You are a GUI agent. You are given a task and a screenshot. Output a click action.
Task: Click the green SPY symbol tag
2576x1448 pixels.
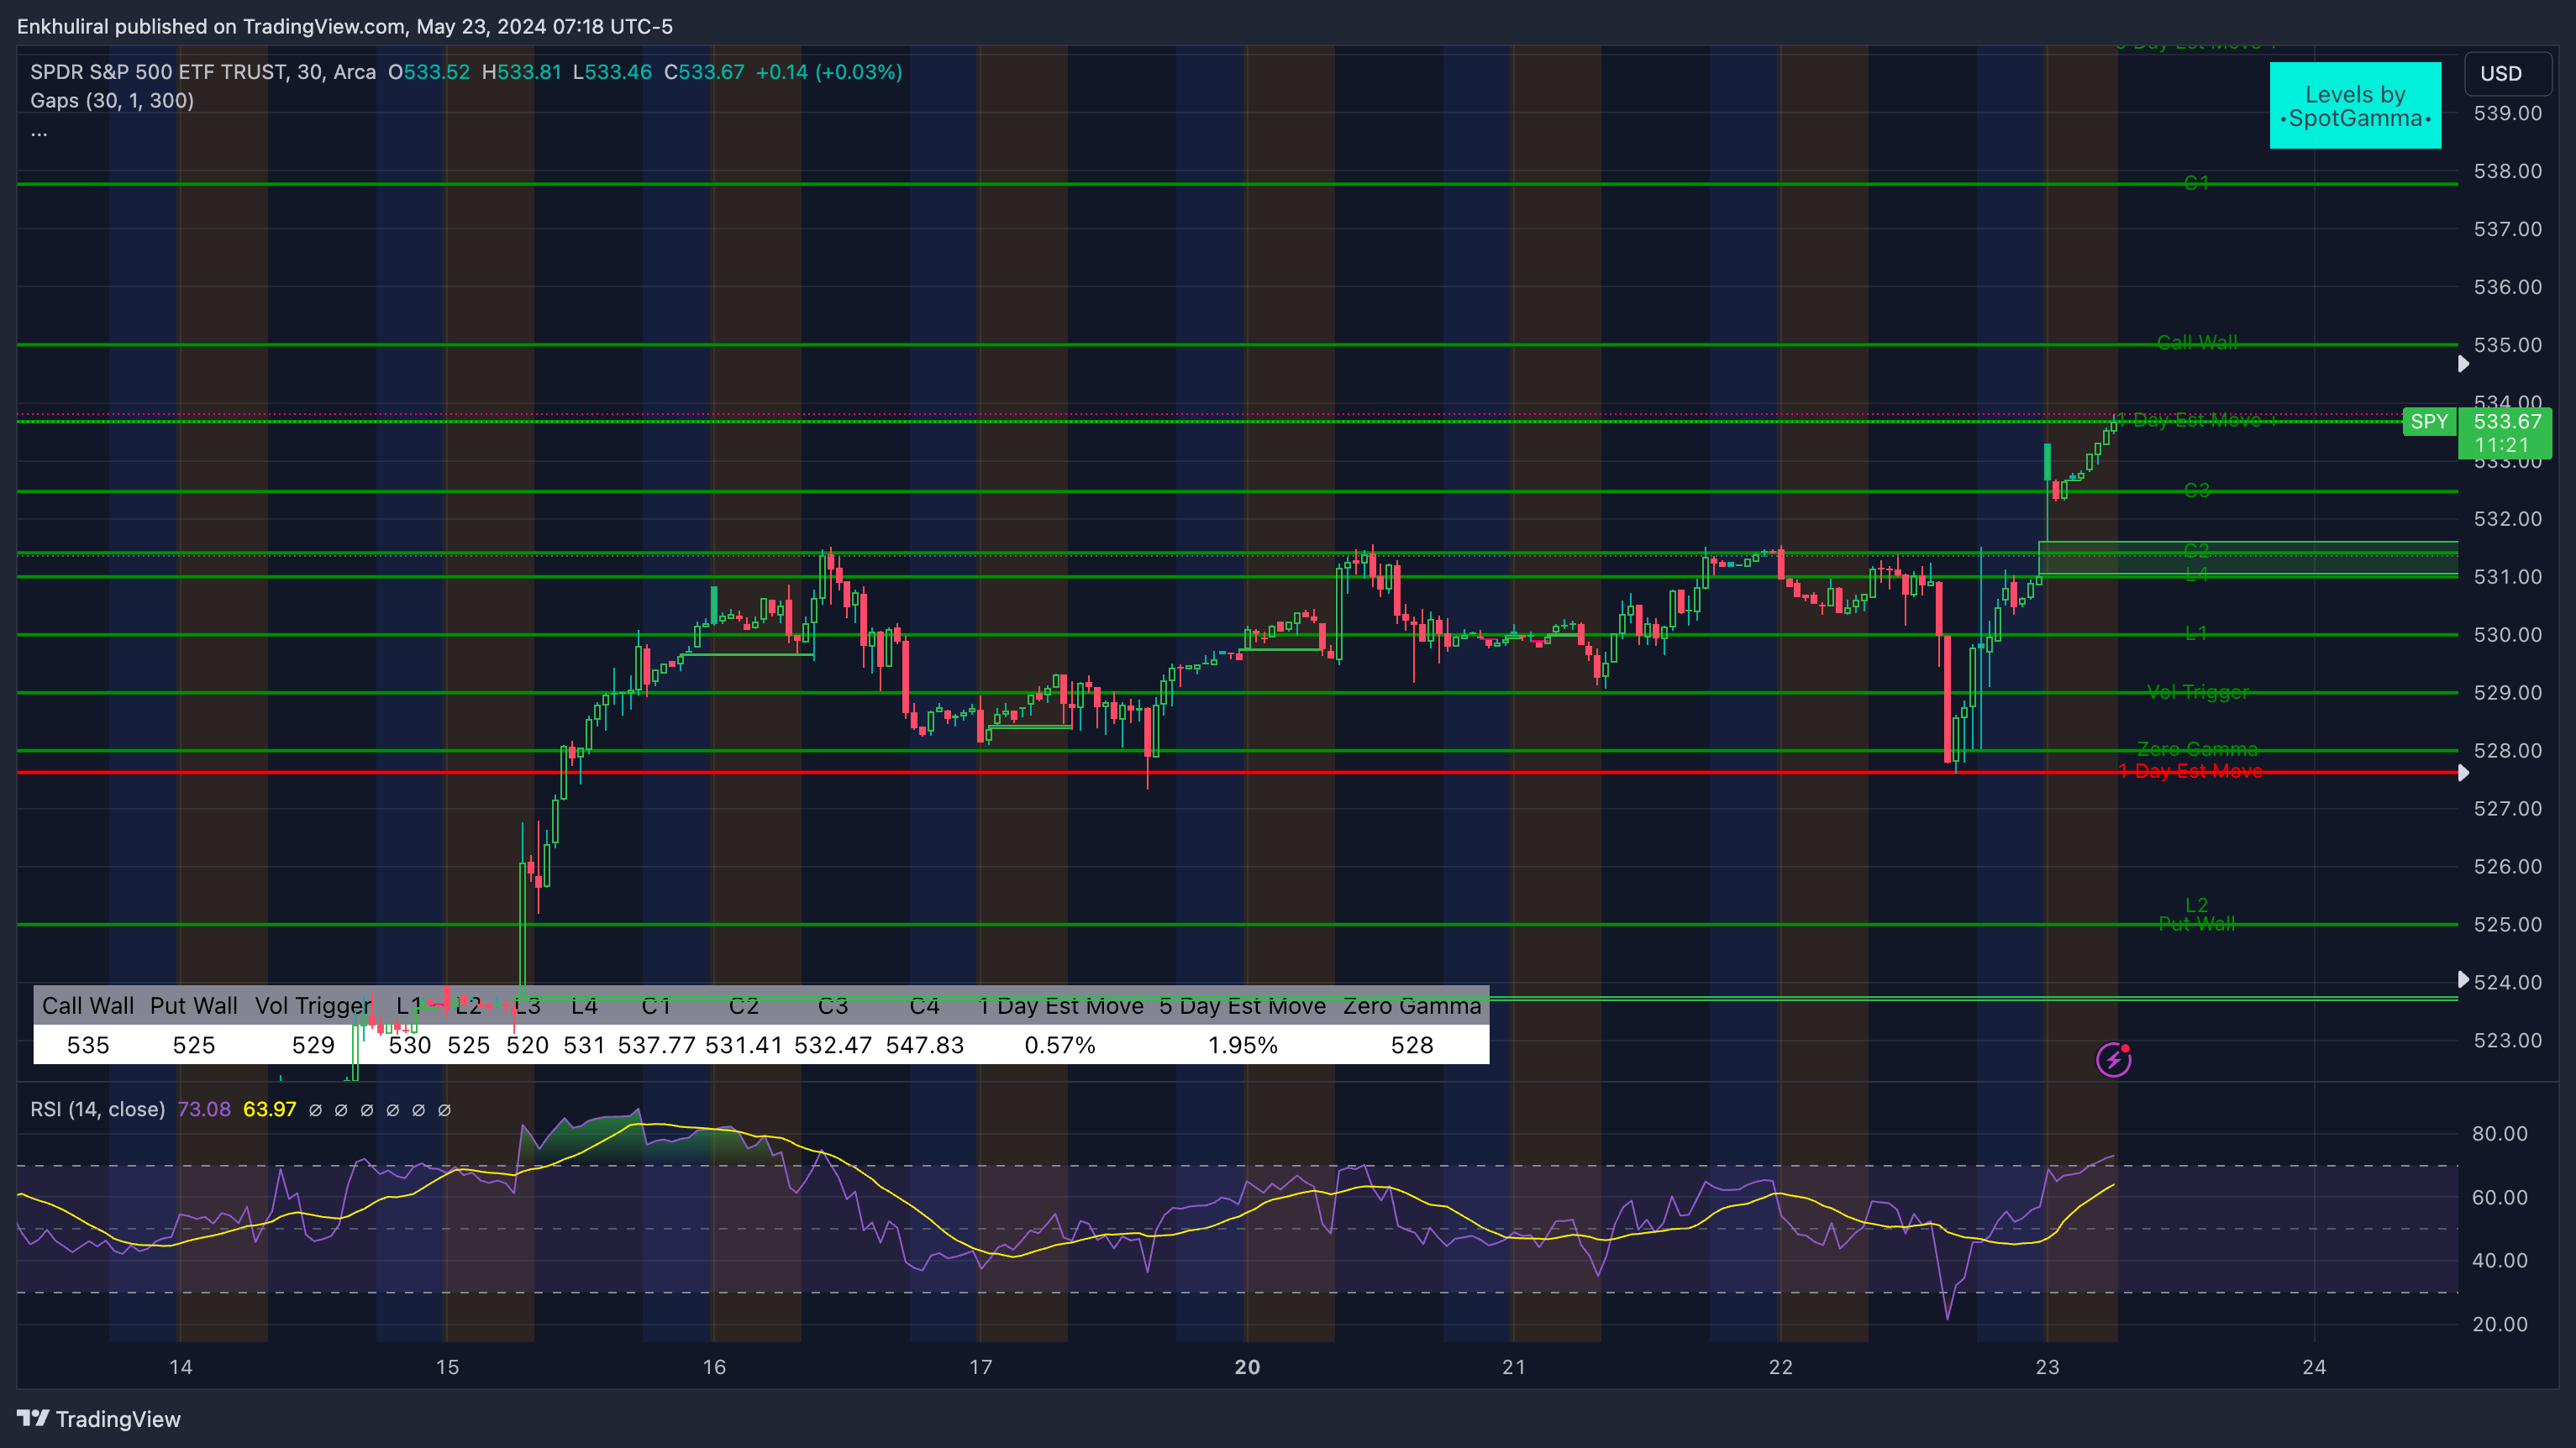2428,422
